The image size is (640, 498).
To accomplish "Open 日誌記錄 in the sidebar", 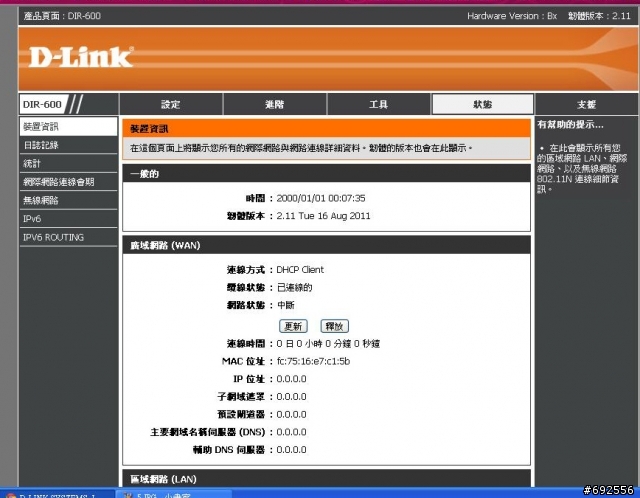I will [x=68, y=145].
